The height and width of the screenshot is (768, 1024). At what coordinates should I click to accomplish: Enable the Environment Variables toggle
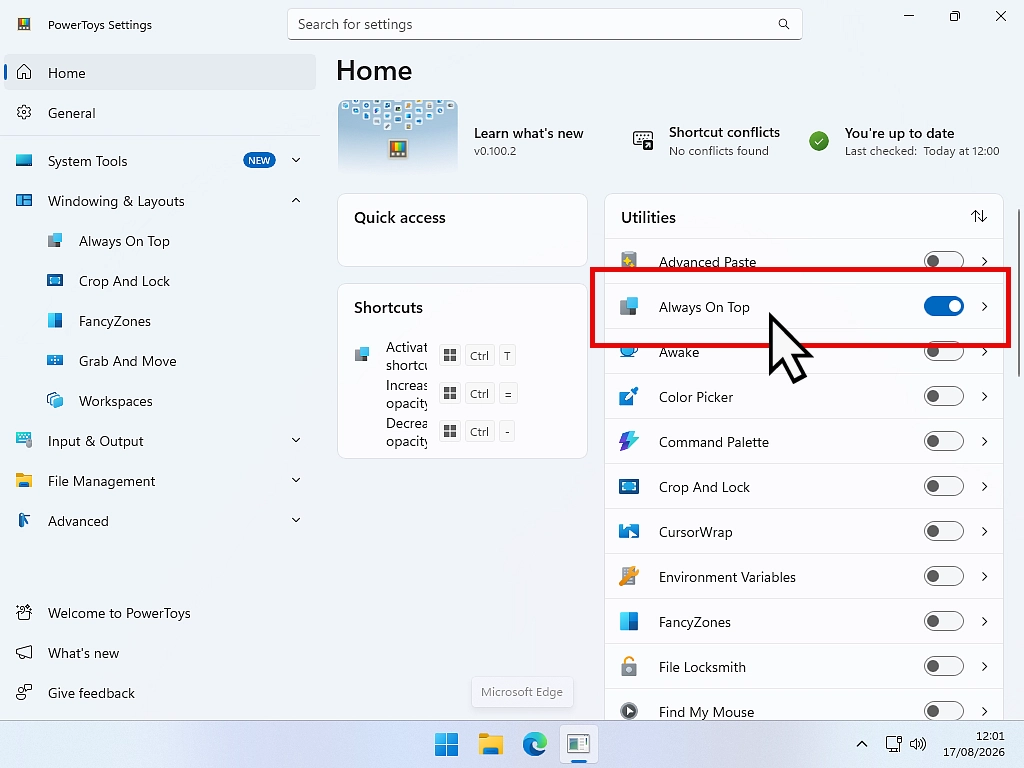944,577
